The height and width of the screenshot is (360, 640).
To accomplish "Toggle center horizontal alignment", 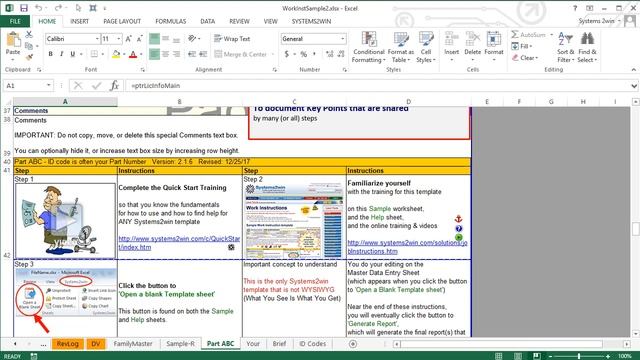I will coord(165,54).
